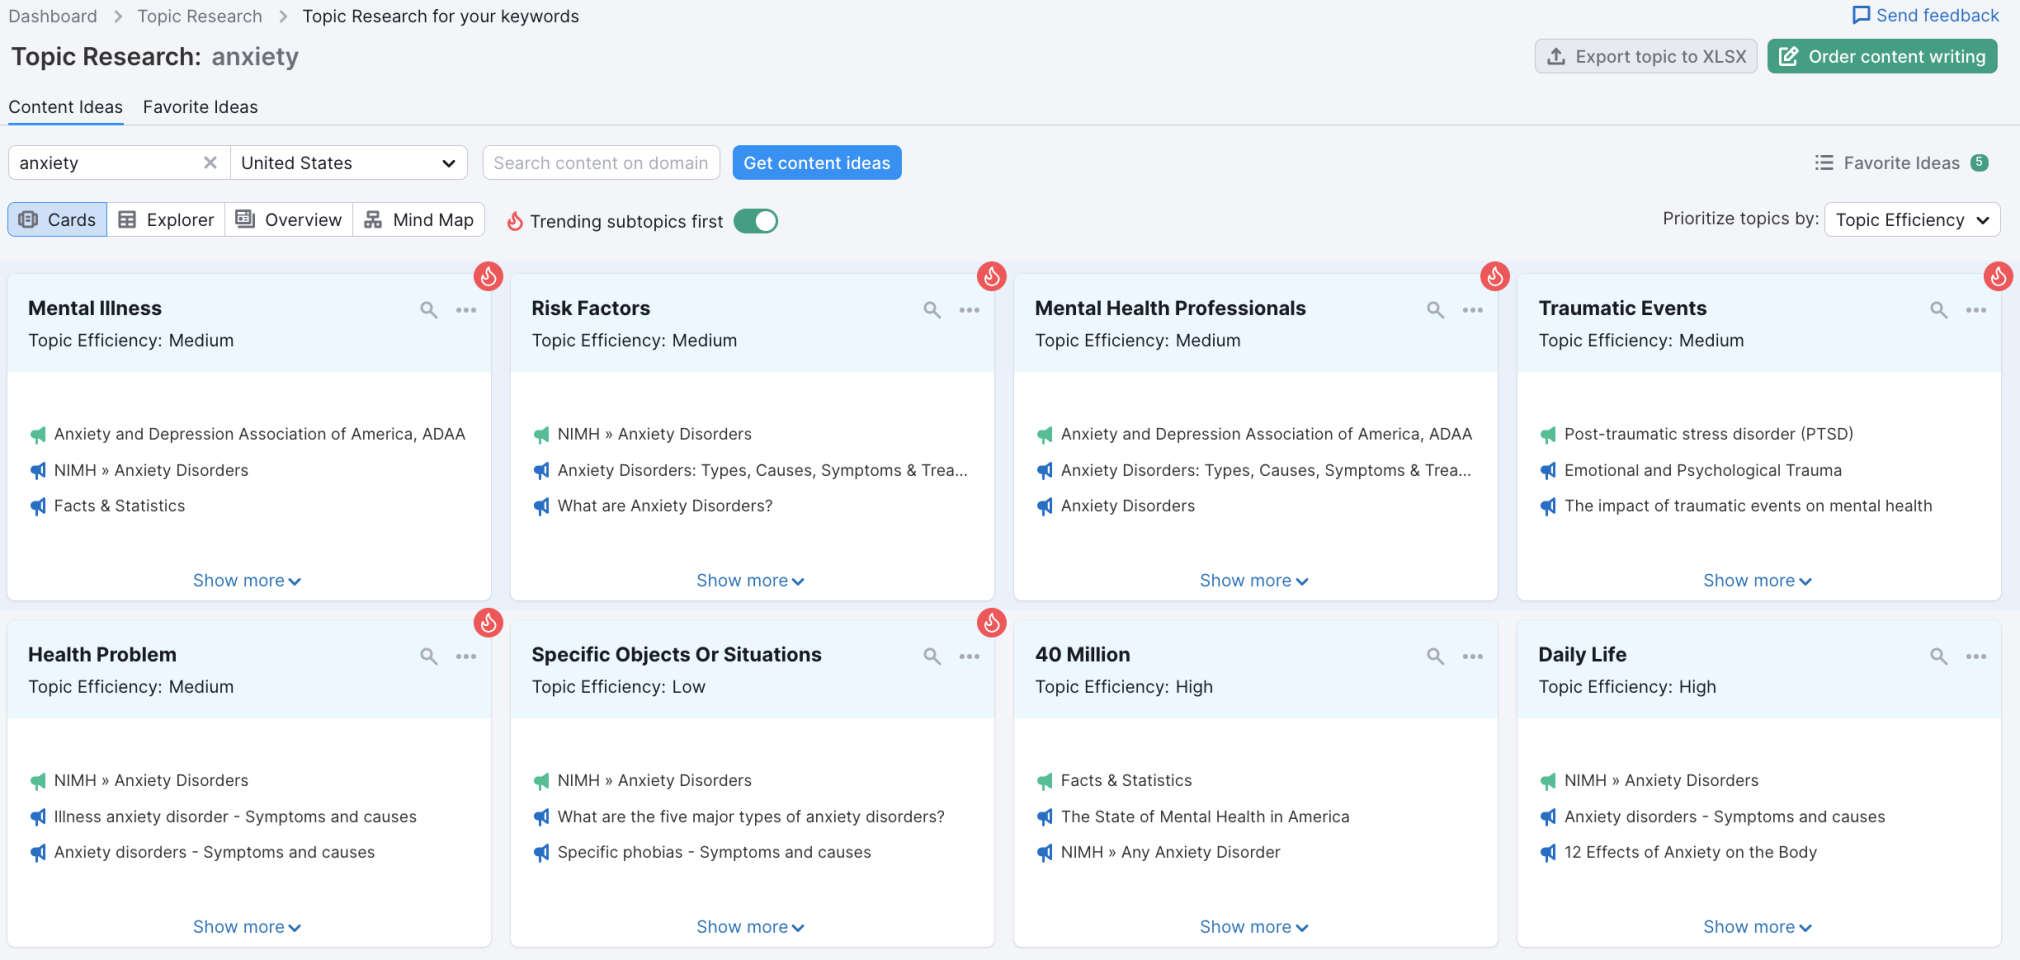Expand Show more on Risk Factors card
This screenshot has height=960, width=2020.
[x=750, y=581]
